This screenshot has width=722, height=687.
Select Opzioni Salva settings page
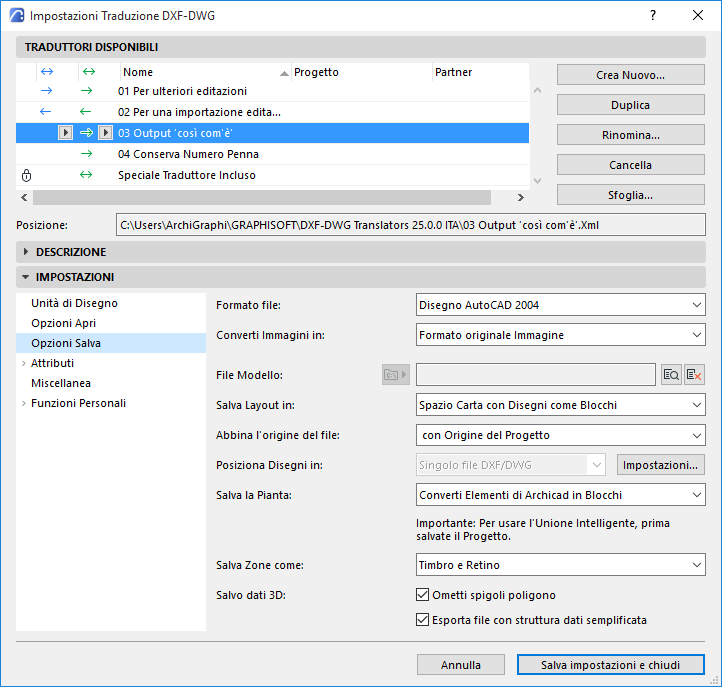(111, 343)
